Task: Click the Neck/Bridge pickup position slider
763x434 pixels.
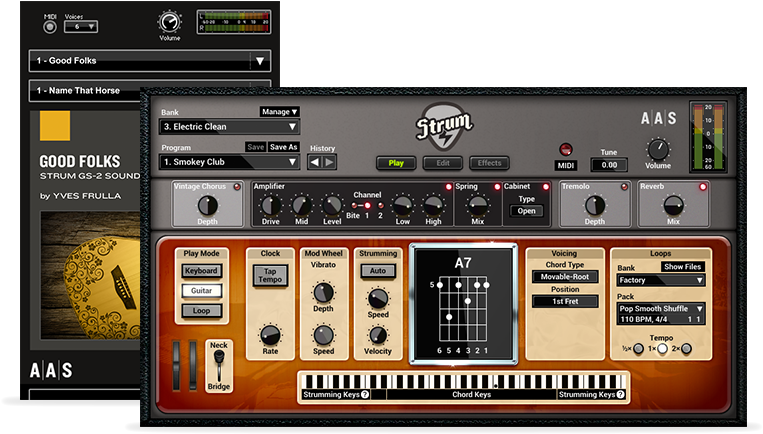Action: [219, 366]
